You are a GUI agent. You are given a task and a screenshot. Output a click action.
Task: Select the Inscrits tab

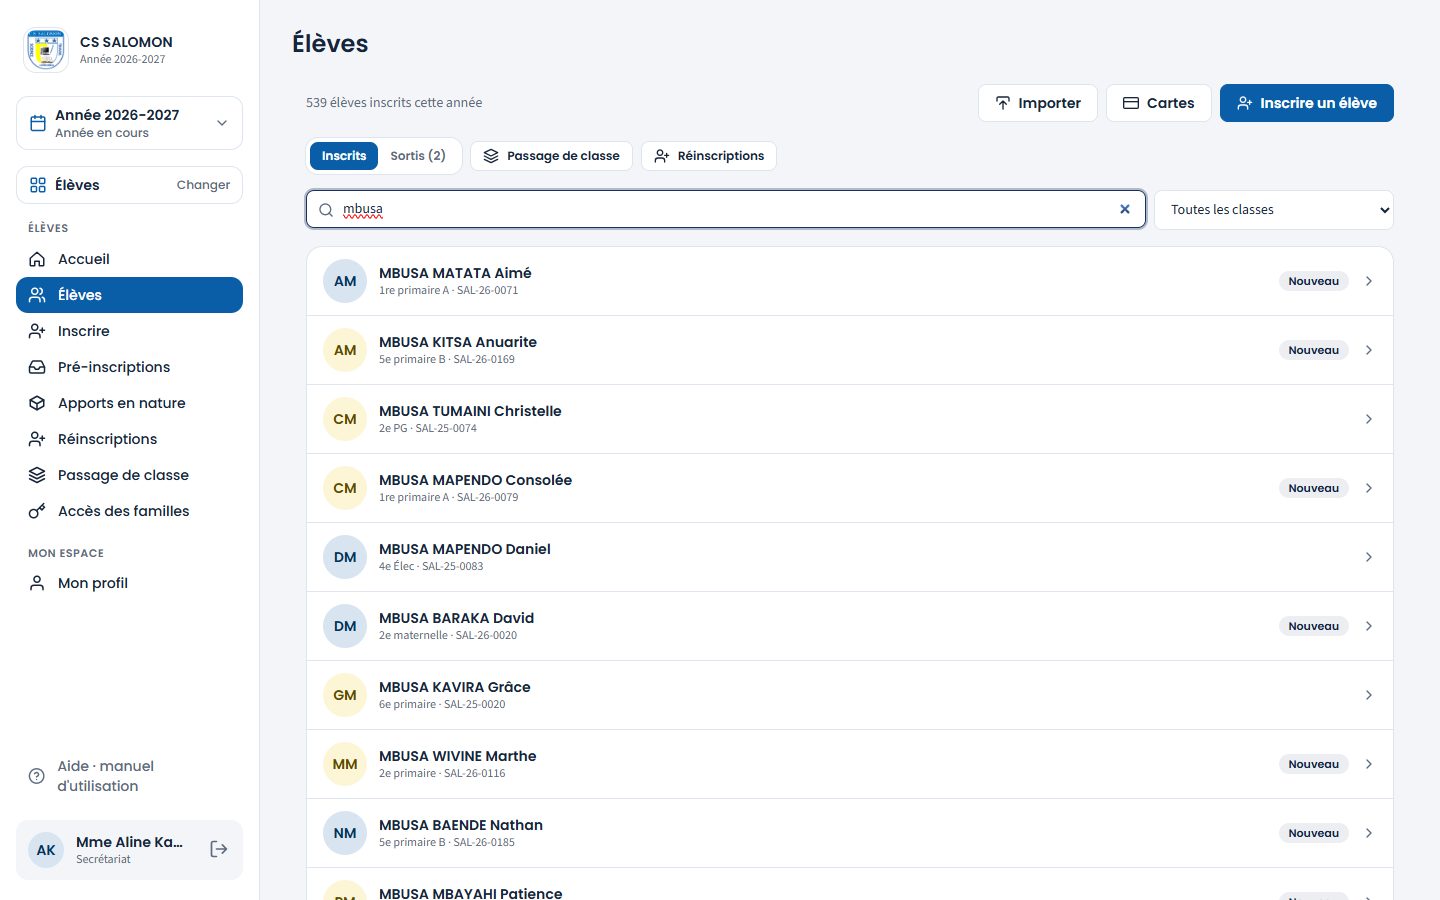[x=344, y=156]
